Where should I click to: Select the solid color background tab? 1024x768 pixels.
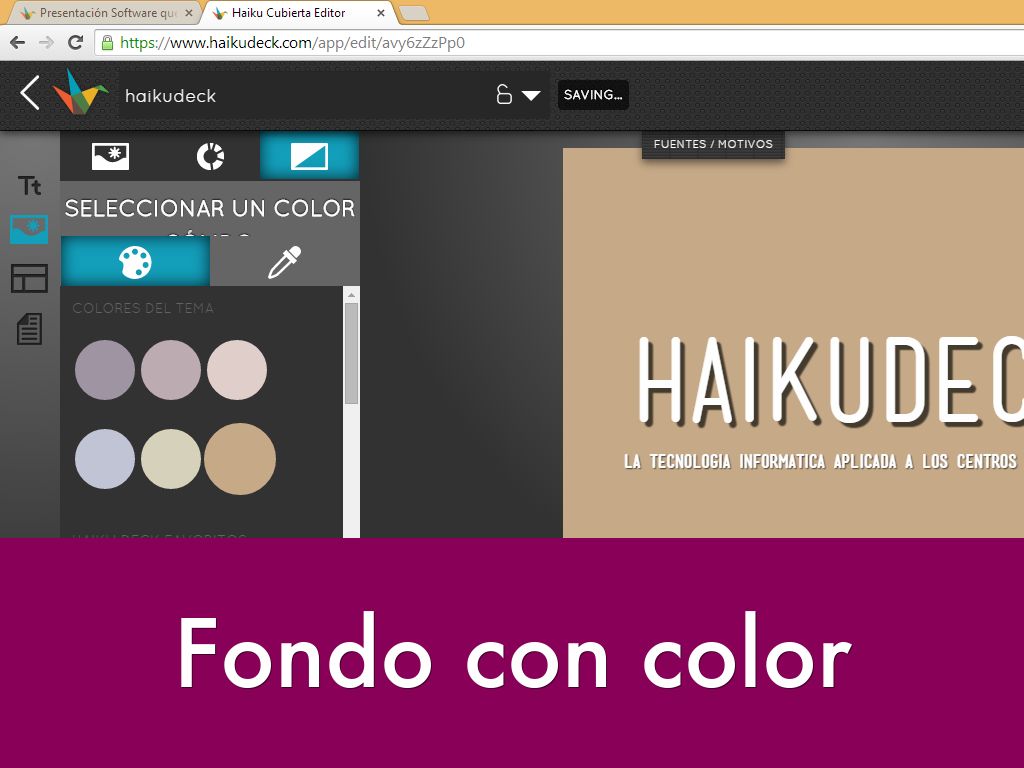tap(309, 156)
